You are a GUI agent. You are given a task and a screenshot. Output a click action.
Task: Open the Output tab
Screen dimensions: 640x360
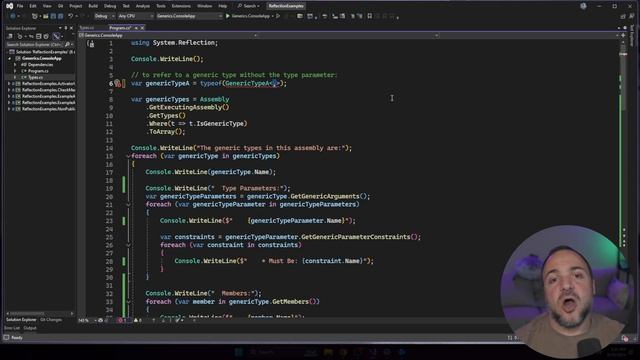(x=30, y=328)
